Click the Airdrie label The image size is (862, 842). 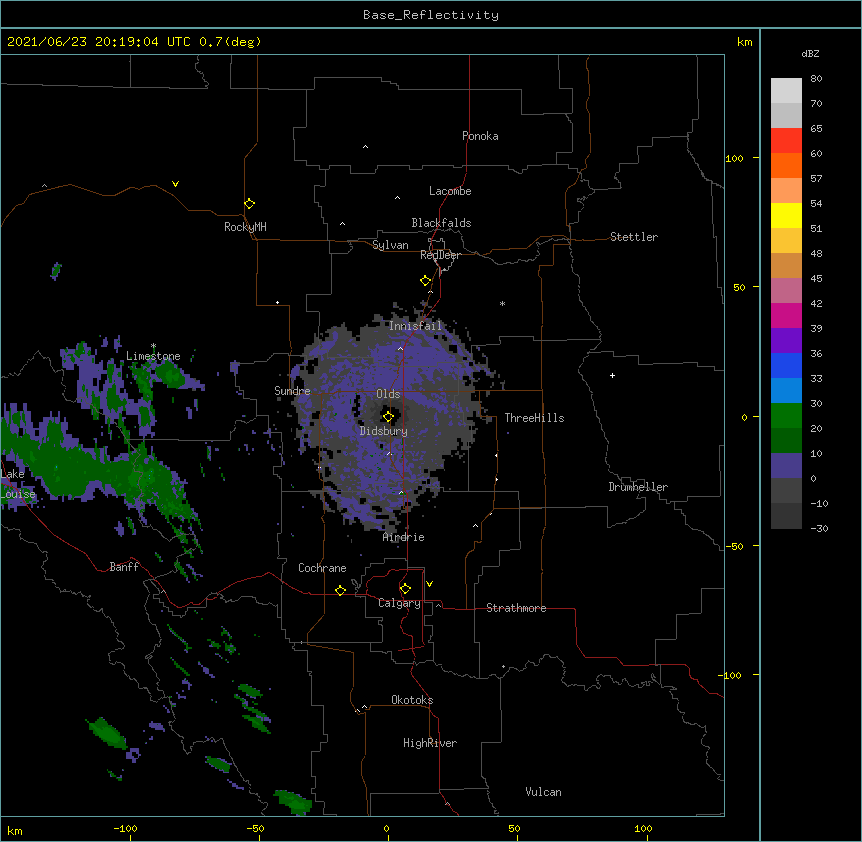point(403,537)
